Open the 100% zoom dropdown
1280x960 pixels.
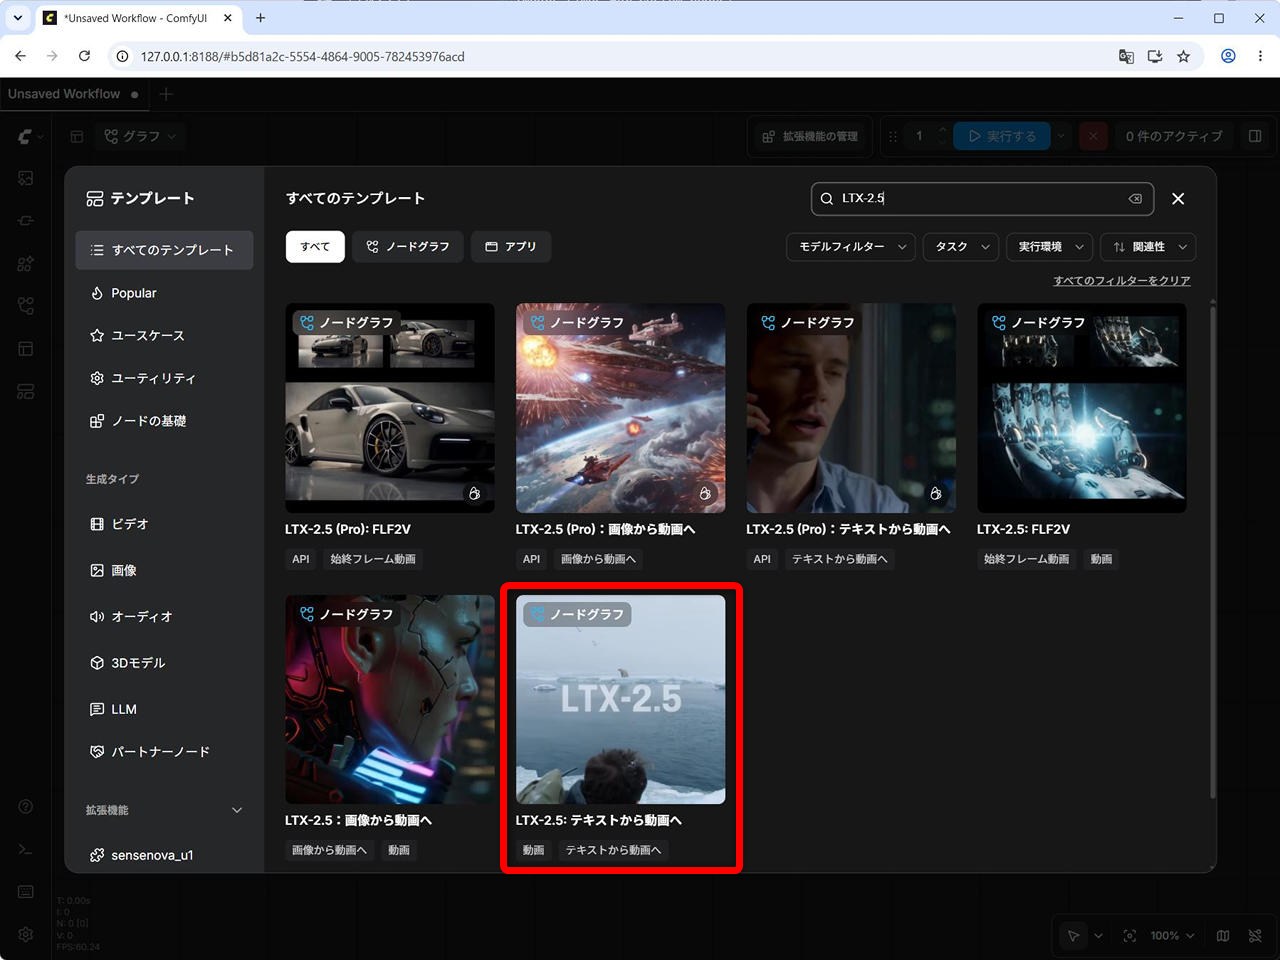(x=1171, y=936)
